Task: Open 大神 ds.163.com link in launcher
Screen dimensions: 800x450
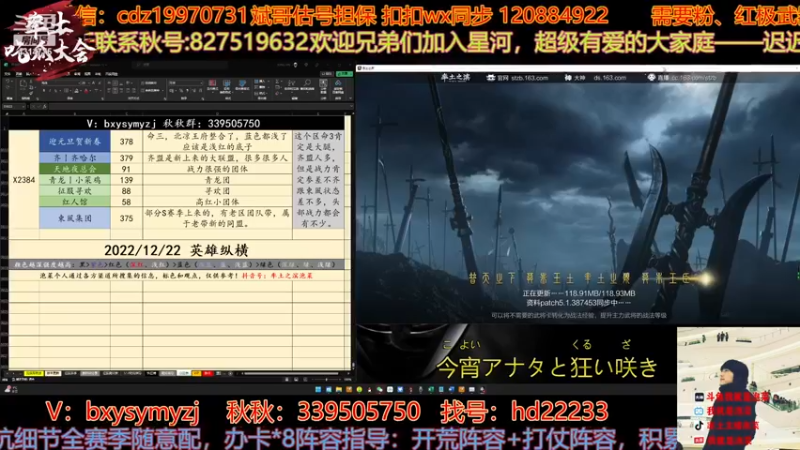Action: point(595,78)
